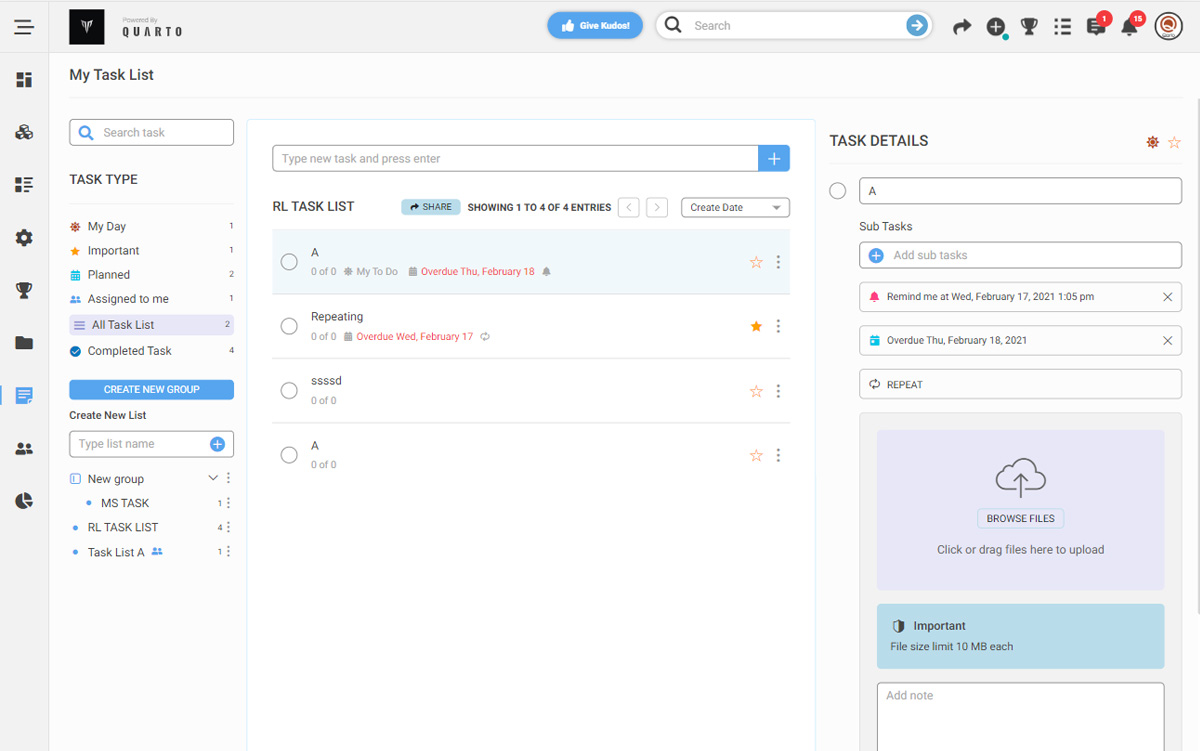This screenshot has height=751, width=1200.
Task: Open options menu for first task A
Action: [778, 262]
